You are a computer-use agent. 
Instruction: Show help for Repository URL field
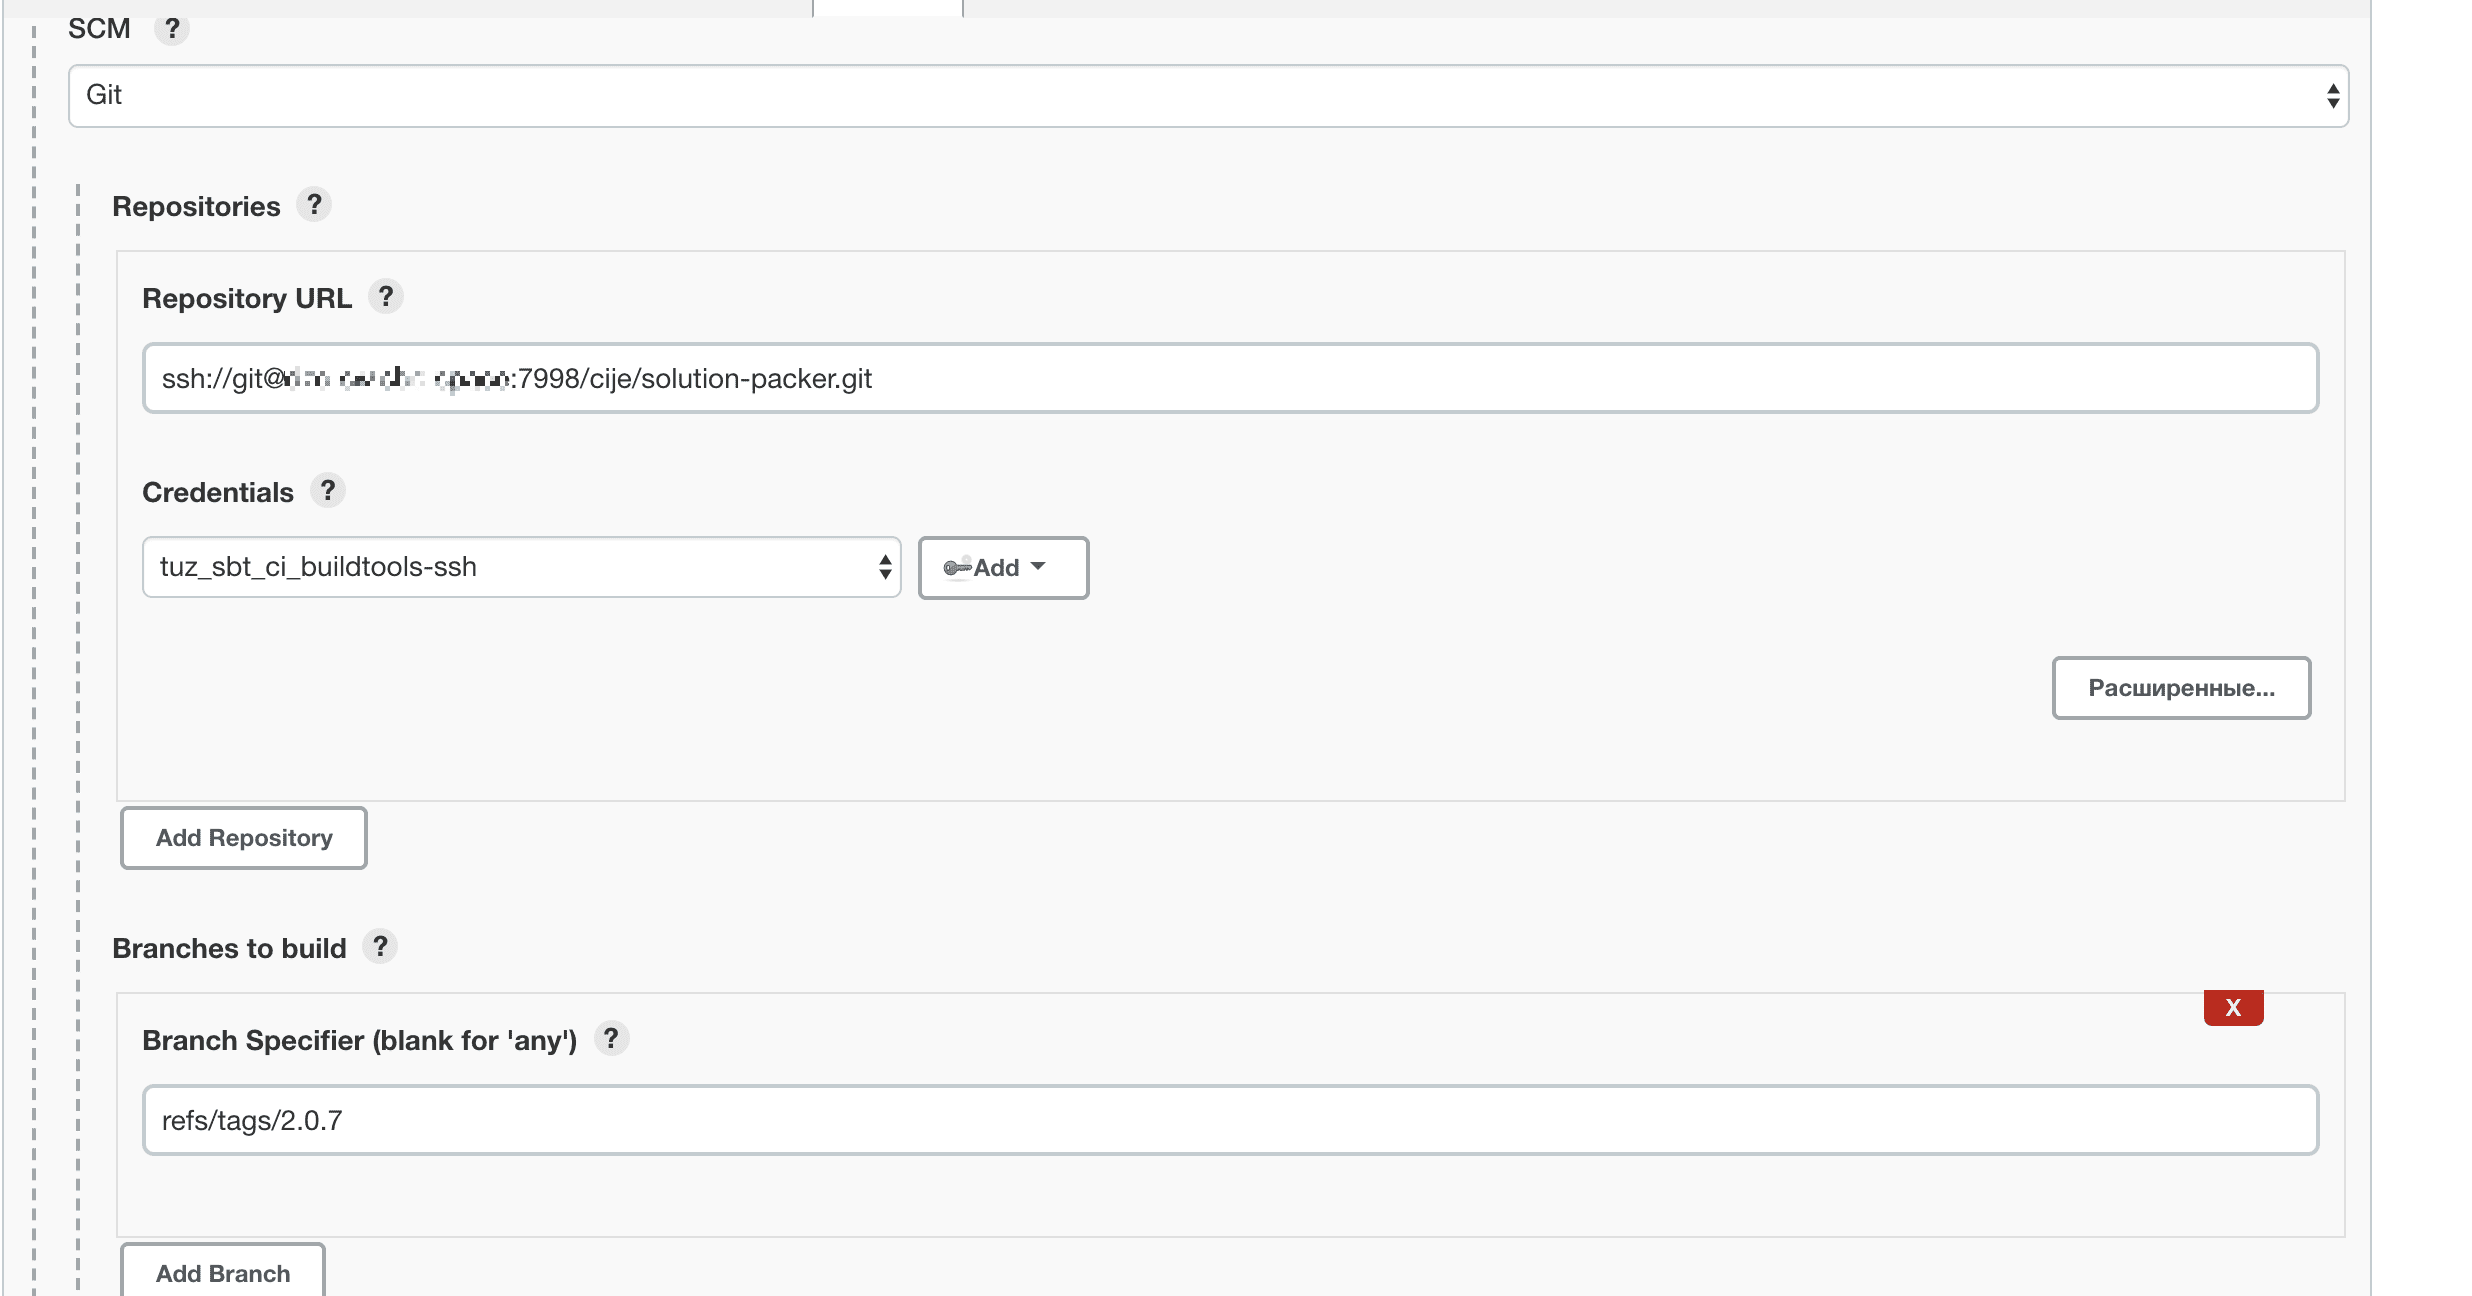tap(386, 297)
